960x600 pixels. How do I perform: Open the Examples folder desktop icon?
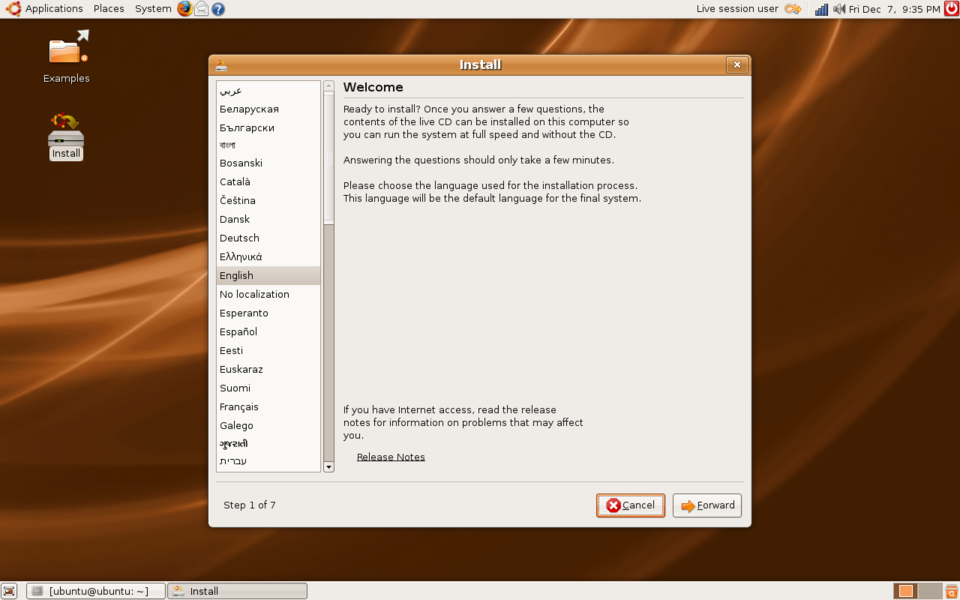coord(66,56)
